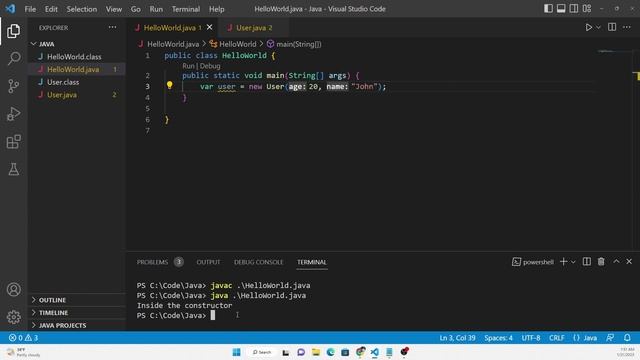
Task: Switch to the Output panel tab
Action: pos(208,262)
